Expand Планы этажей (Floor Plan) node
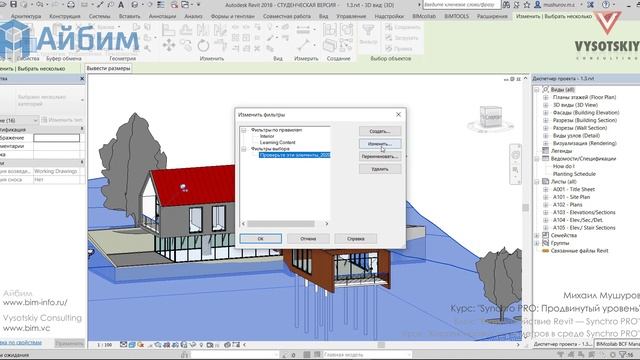 [x=546, y=97]
